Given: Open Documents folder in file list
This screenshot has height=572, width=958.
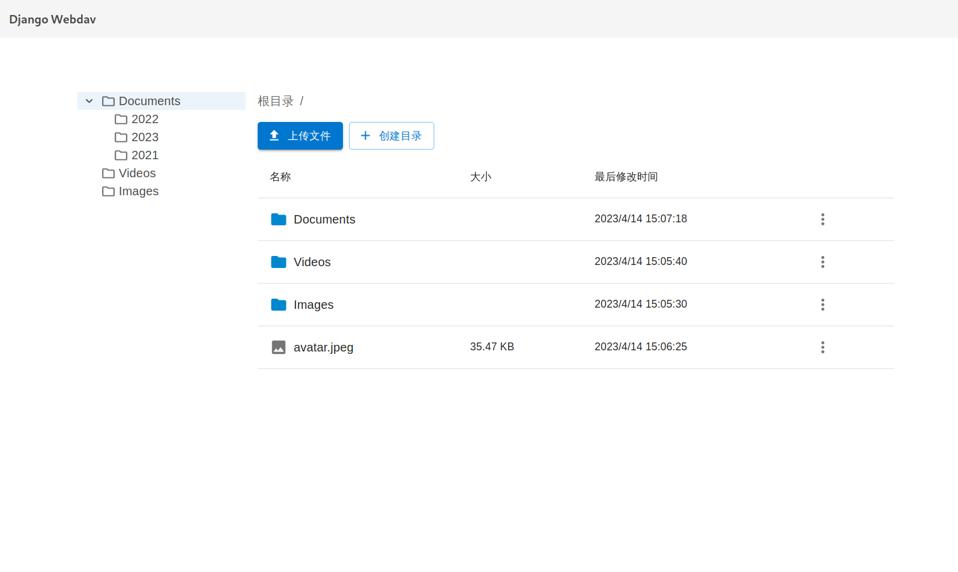Looking at the screenshot, I should (x=324, y=219).
